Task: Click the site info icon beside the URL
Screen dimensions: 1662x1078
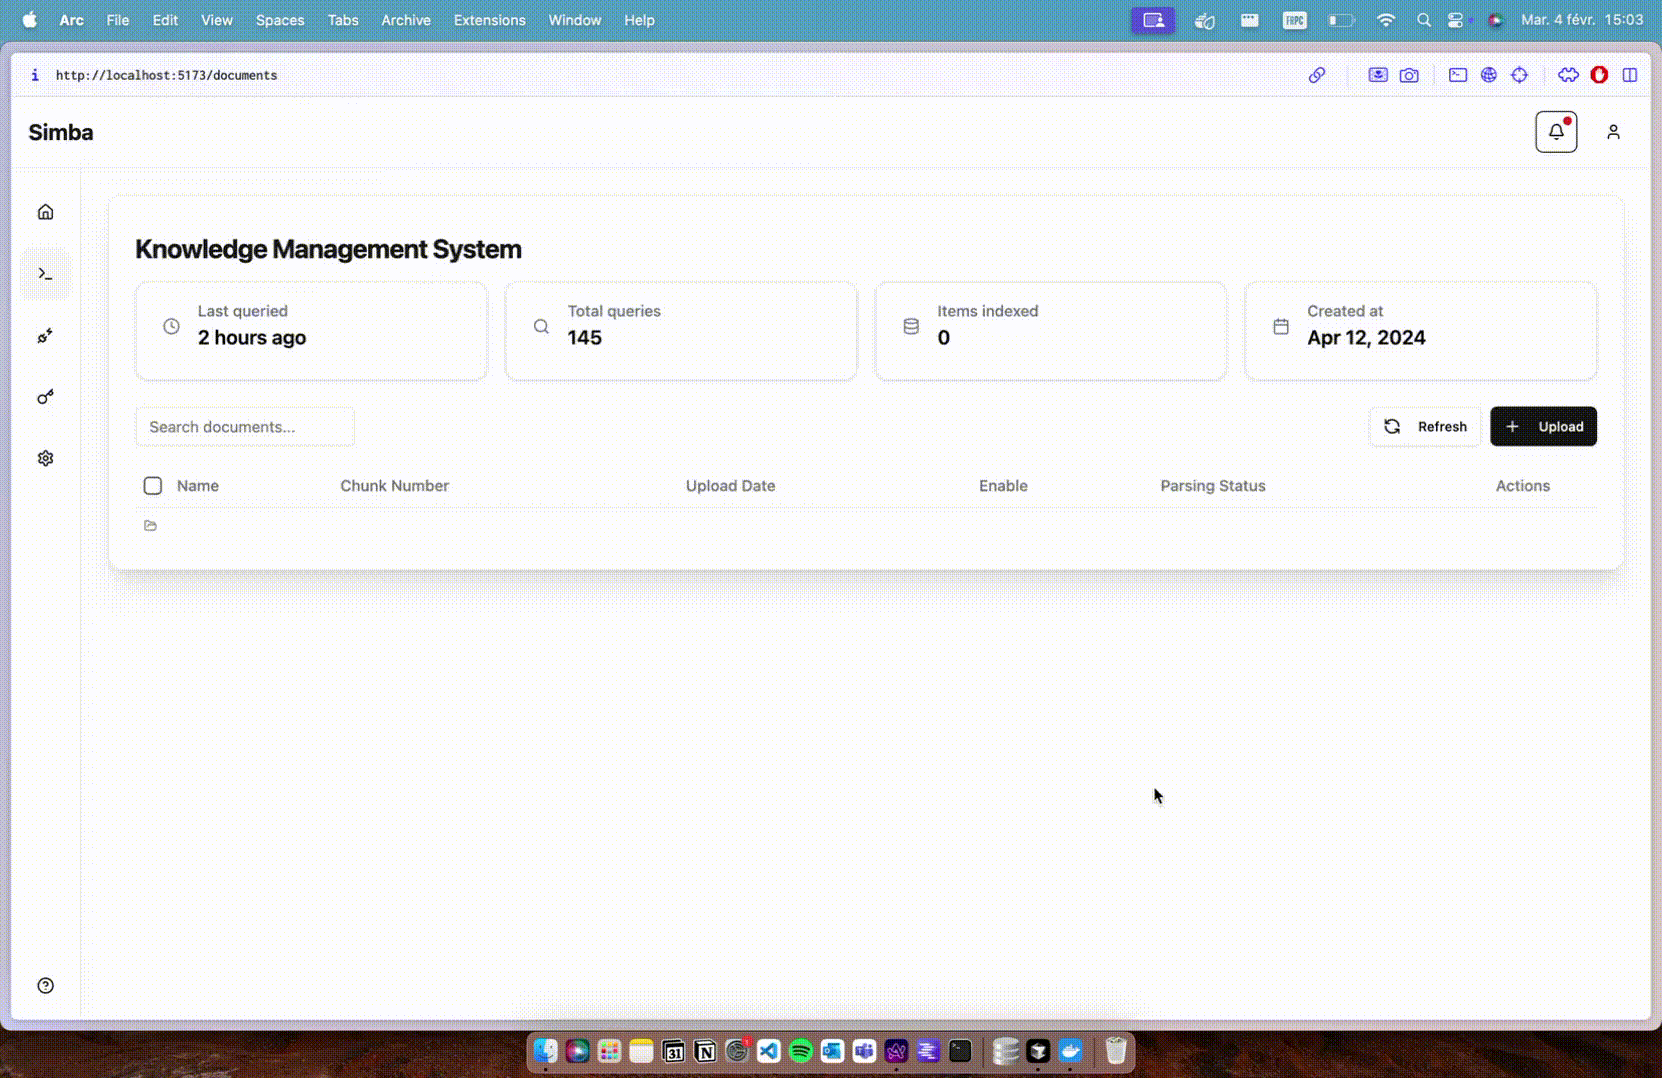Action: 35,75
